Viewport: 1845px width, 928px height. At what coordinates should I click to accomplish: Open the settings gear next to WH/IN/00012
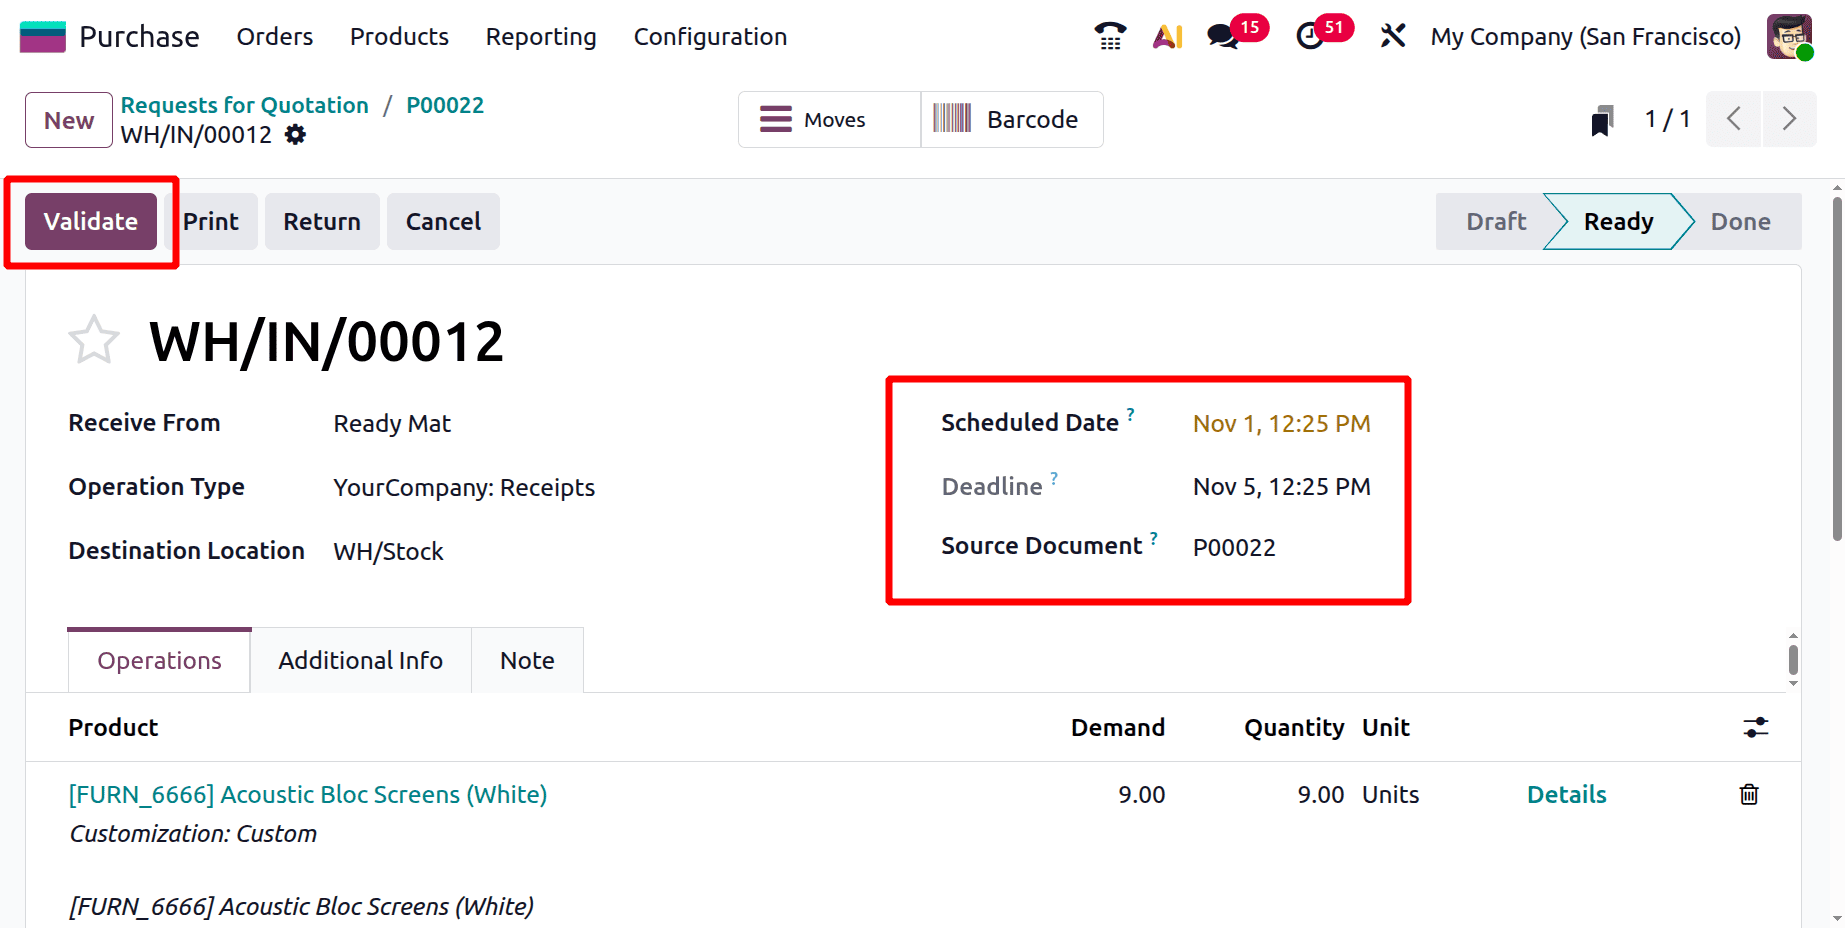coord(295,134)
